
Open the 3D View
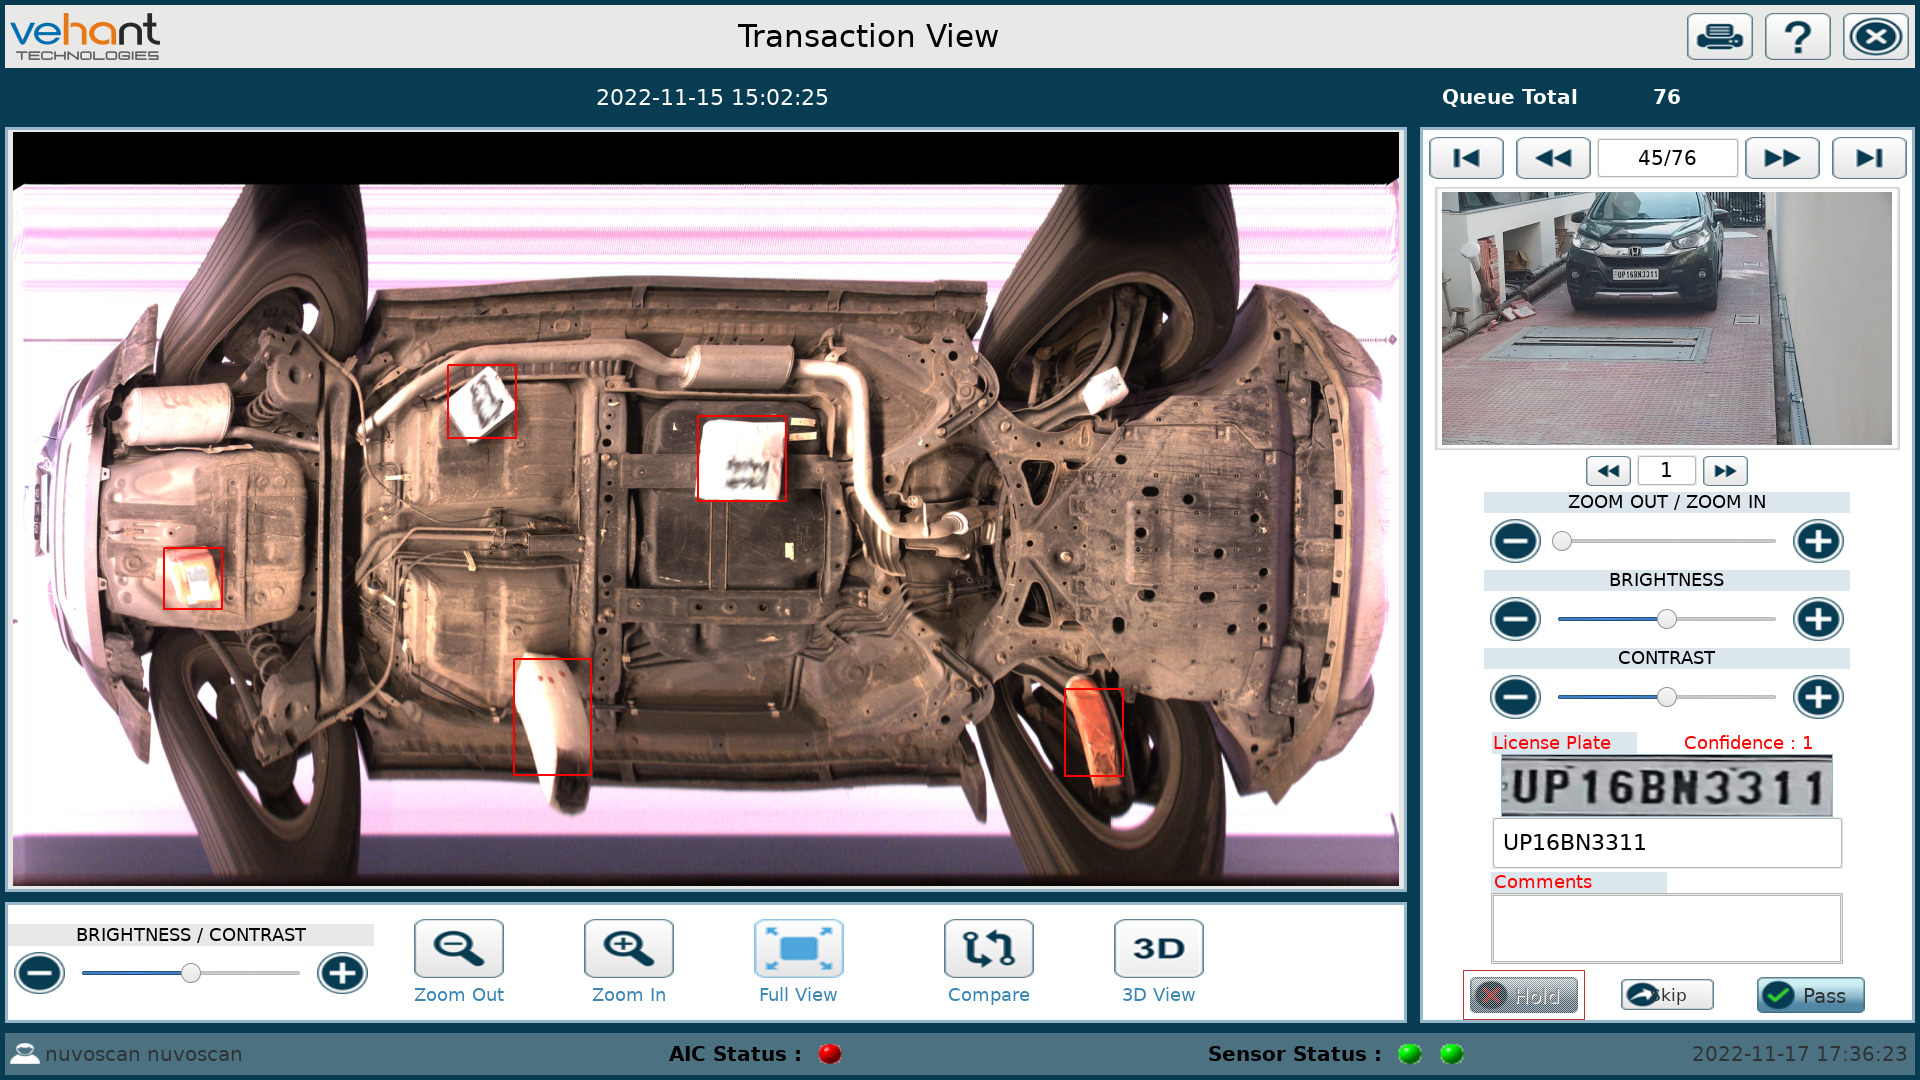click(x=1158, y=948)
